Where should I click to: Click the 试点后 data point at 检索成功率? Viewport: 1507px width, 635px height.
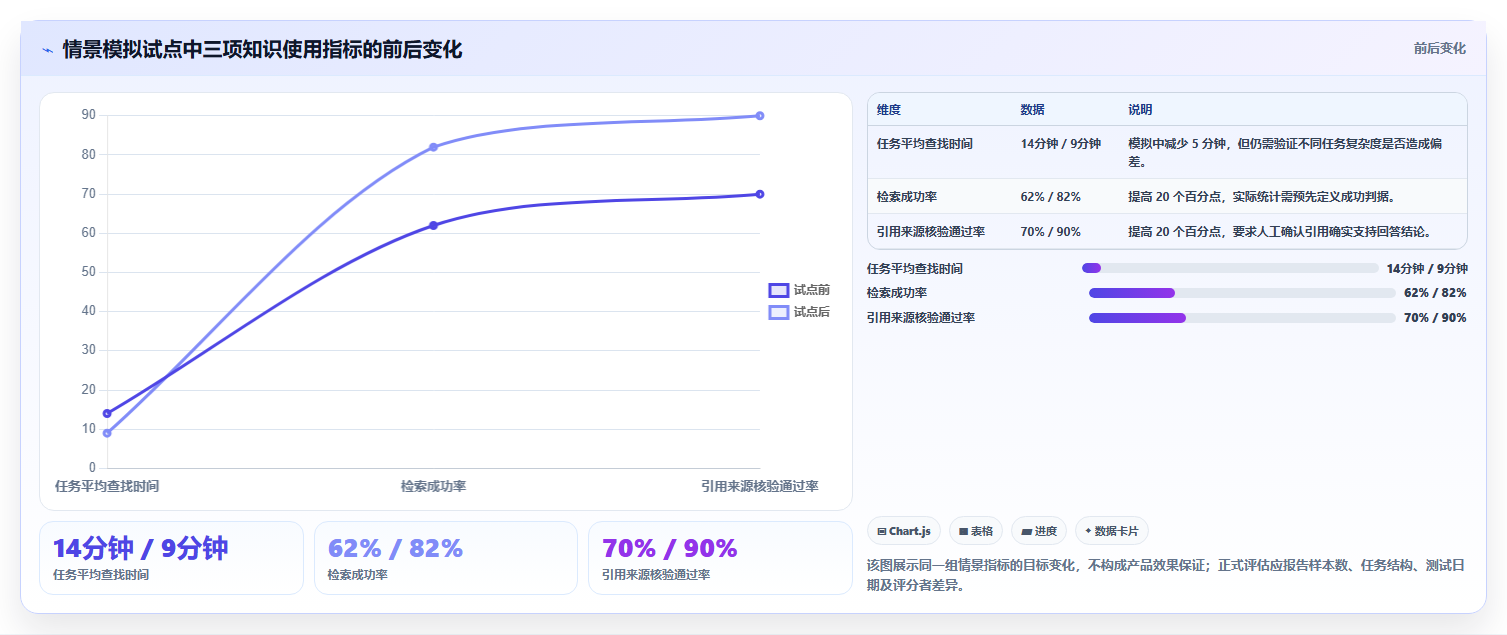click(x=433, y=147)
